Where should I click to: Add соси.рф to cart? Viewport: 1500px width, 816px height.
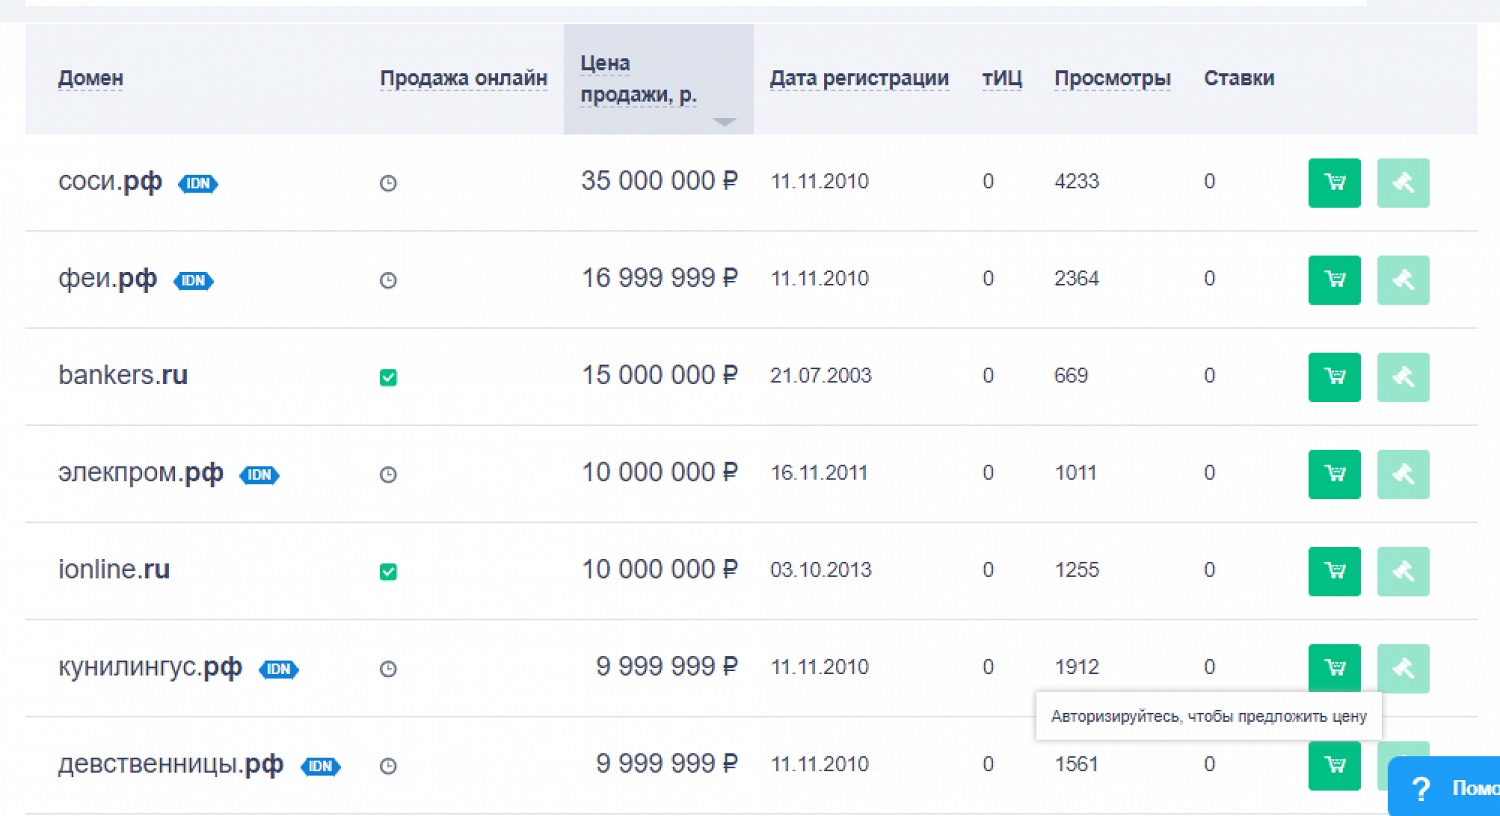pyautogui.click(x=1334, y=183)
